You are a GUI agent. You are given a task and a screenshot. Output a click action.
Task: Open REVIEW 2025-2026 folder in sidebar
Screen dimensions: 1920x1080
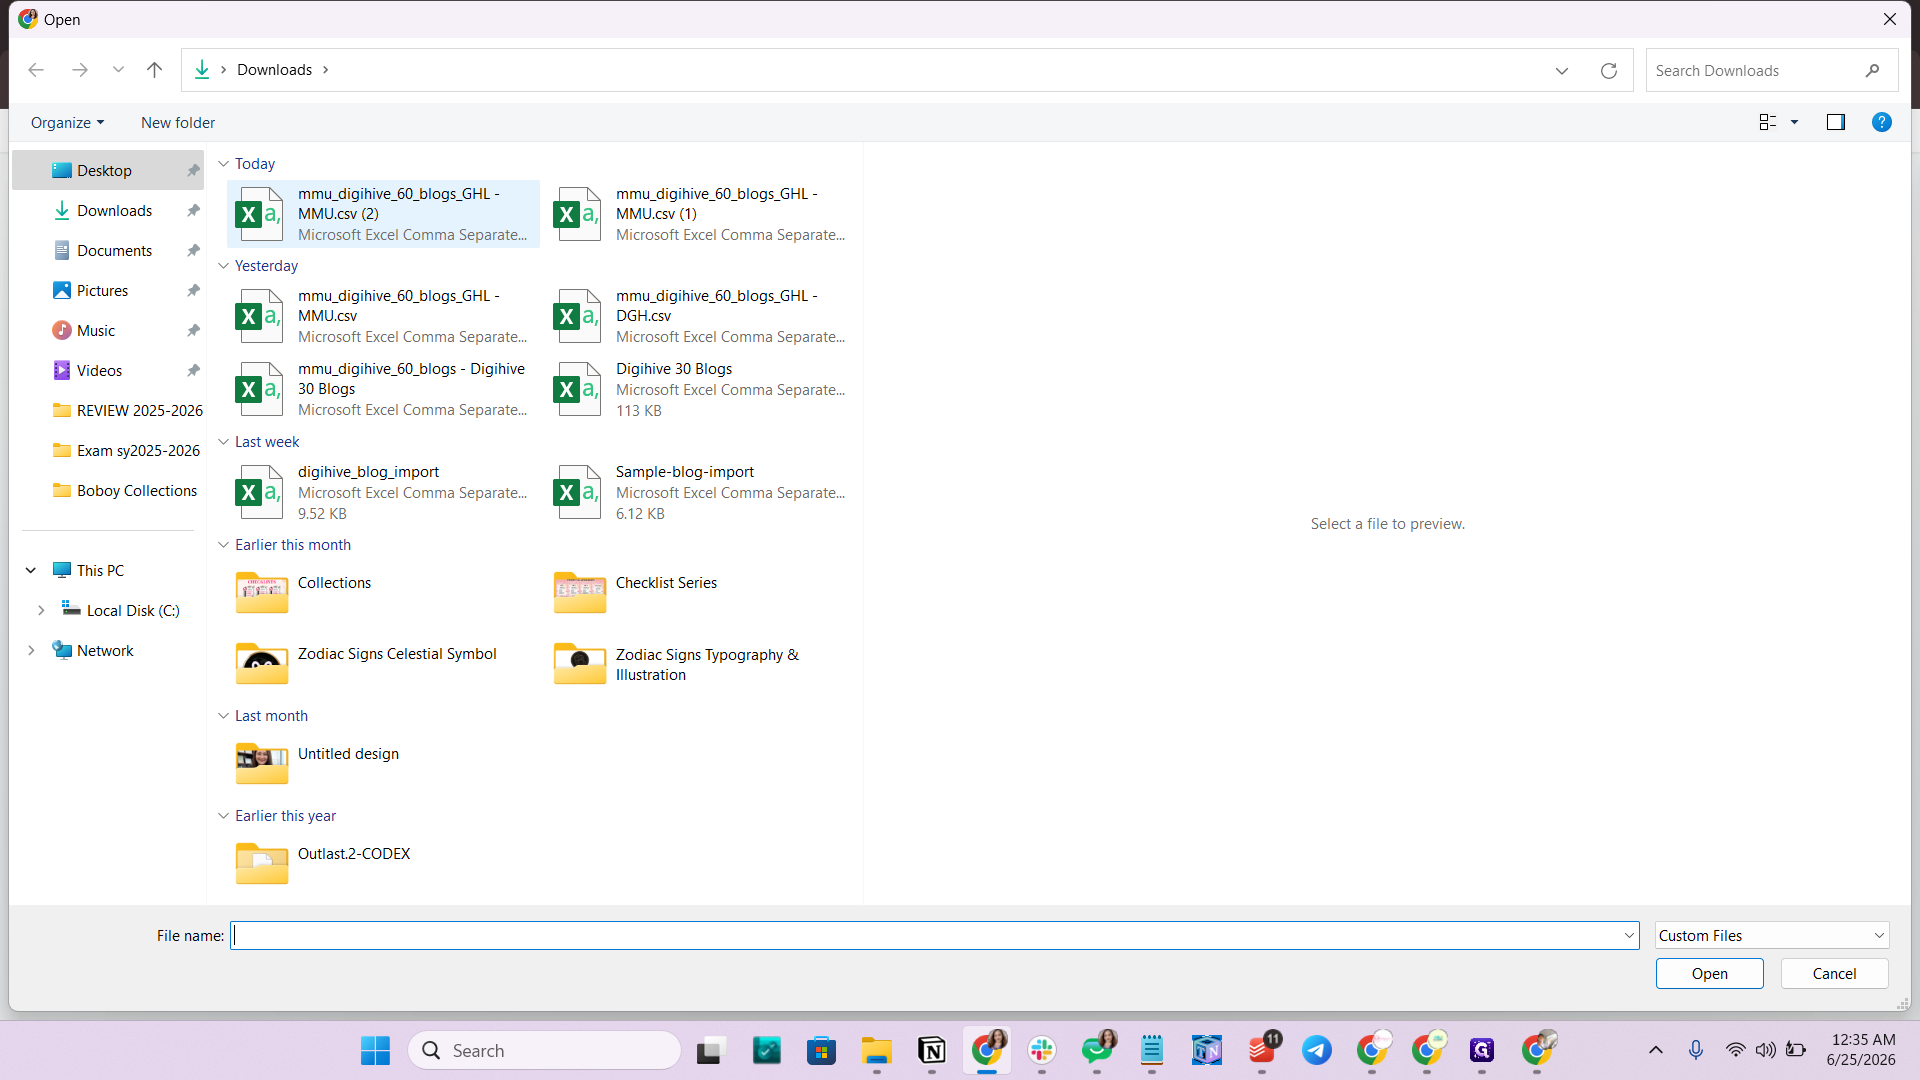tap(109, 410)
